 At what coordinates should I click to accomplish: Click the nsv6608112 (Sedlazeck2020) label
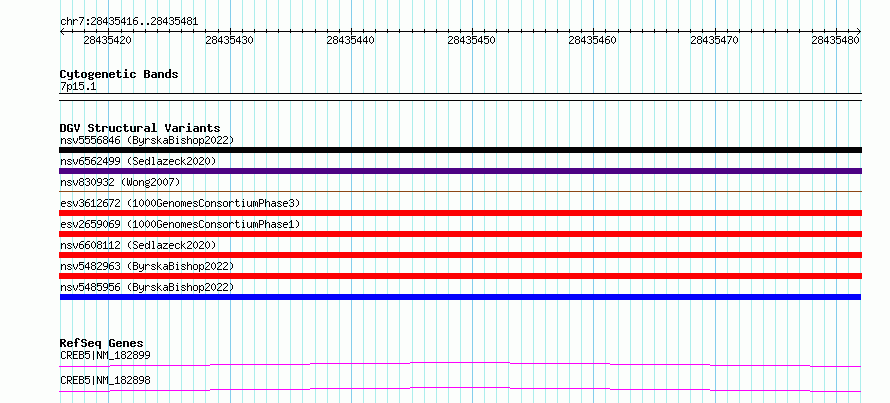[x=138, y=245]
